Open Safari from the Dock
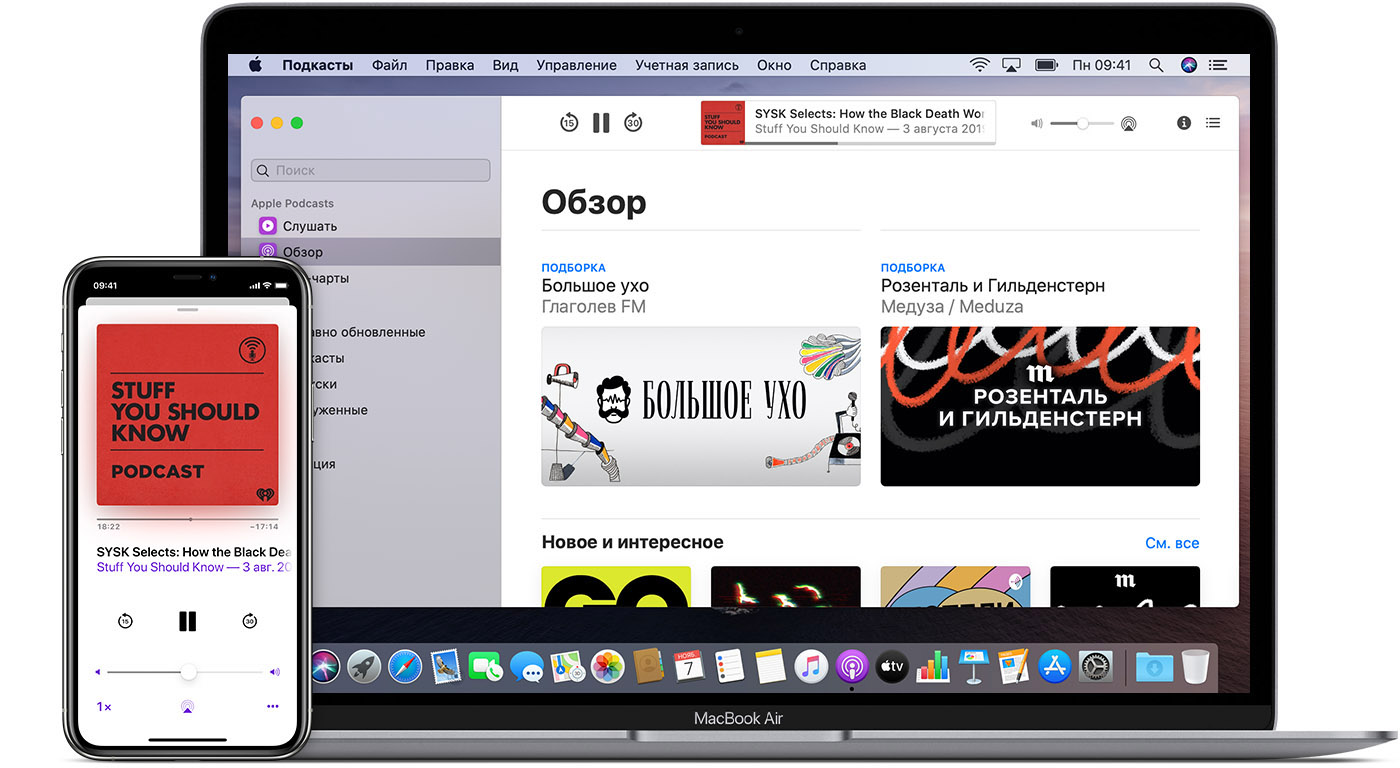This screenshot has width=1400, height=768. tap(405, 665)
